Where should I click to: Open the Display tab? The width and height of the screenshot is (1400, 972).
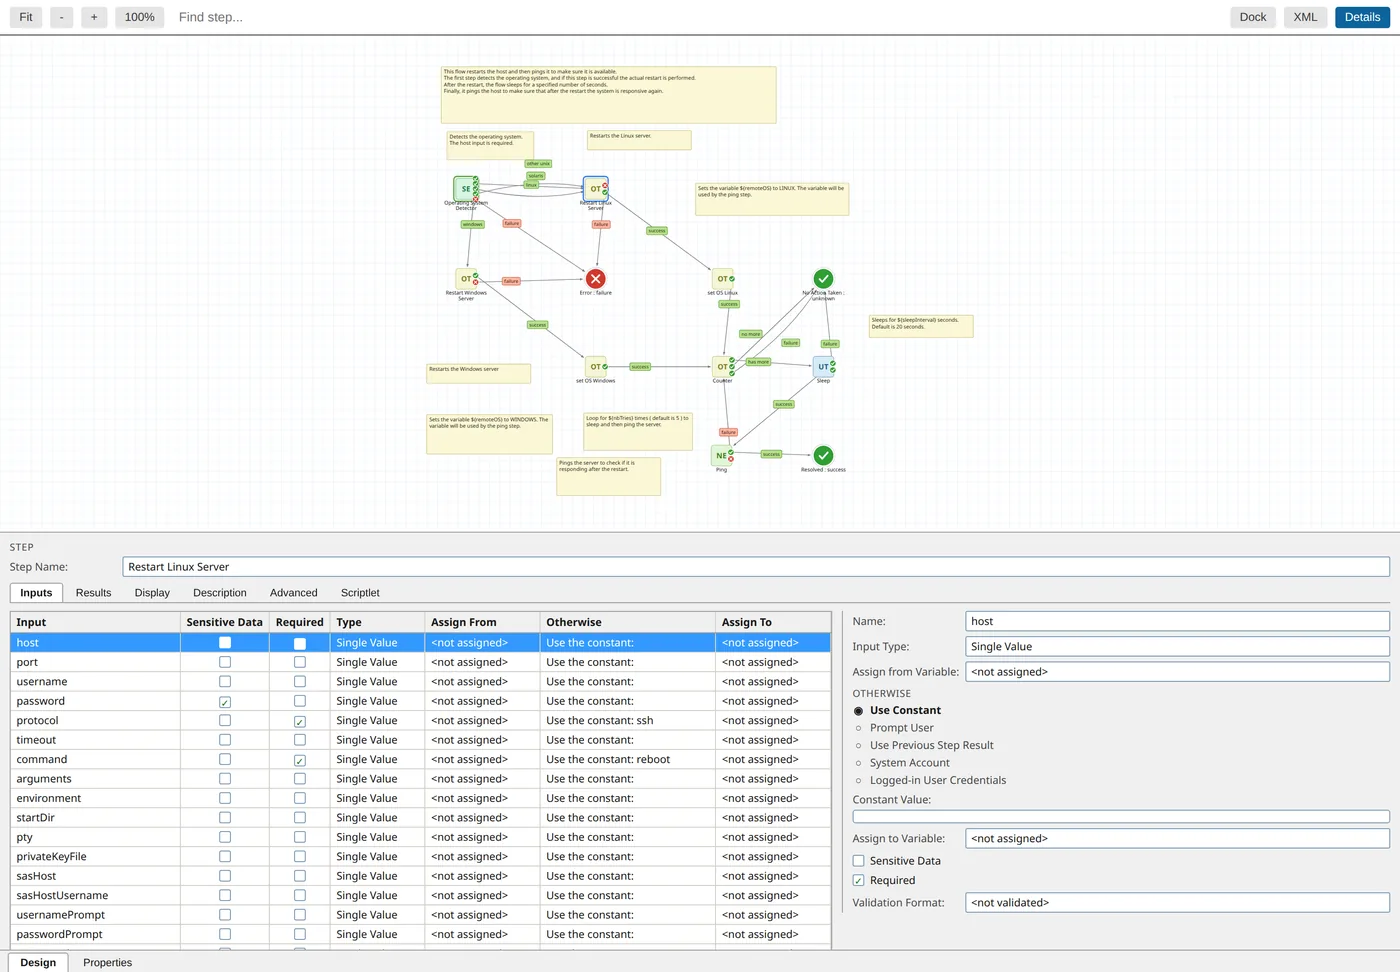click(152, 593)
